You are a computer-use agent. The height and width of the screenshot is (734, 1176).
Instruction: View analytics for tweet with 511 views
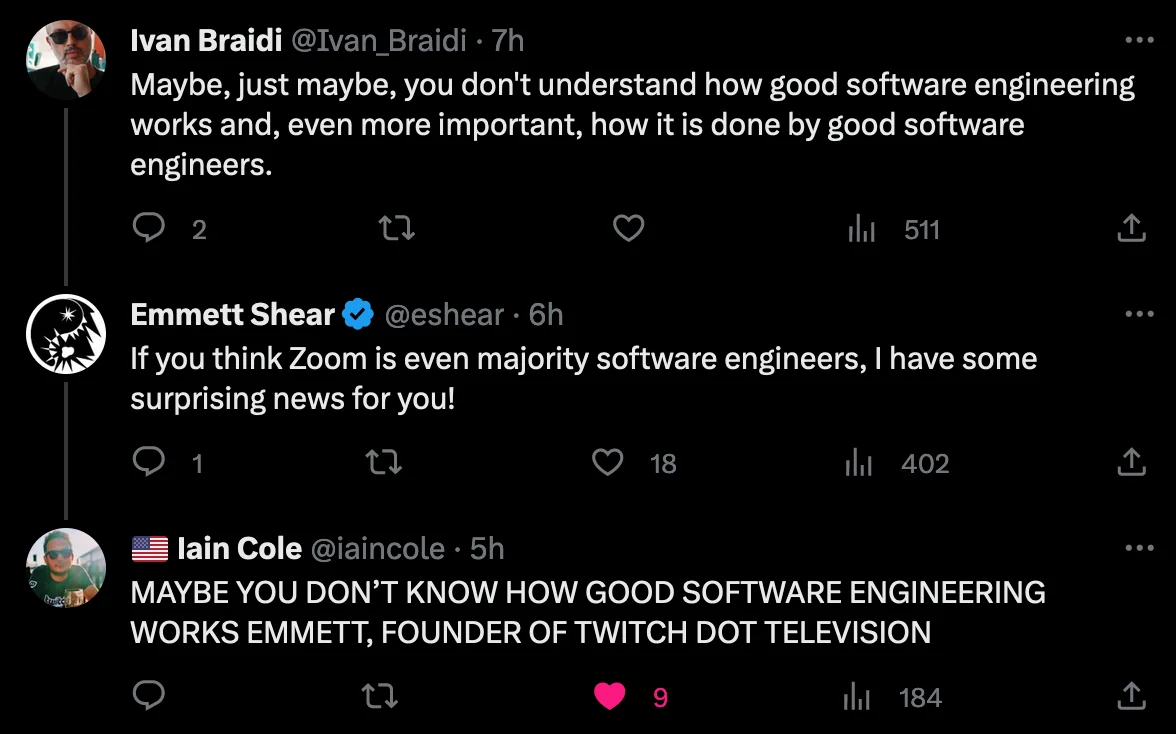[x=892, y=229]
